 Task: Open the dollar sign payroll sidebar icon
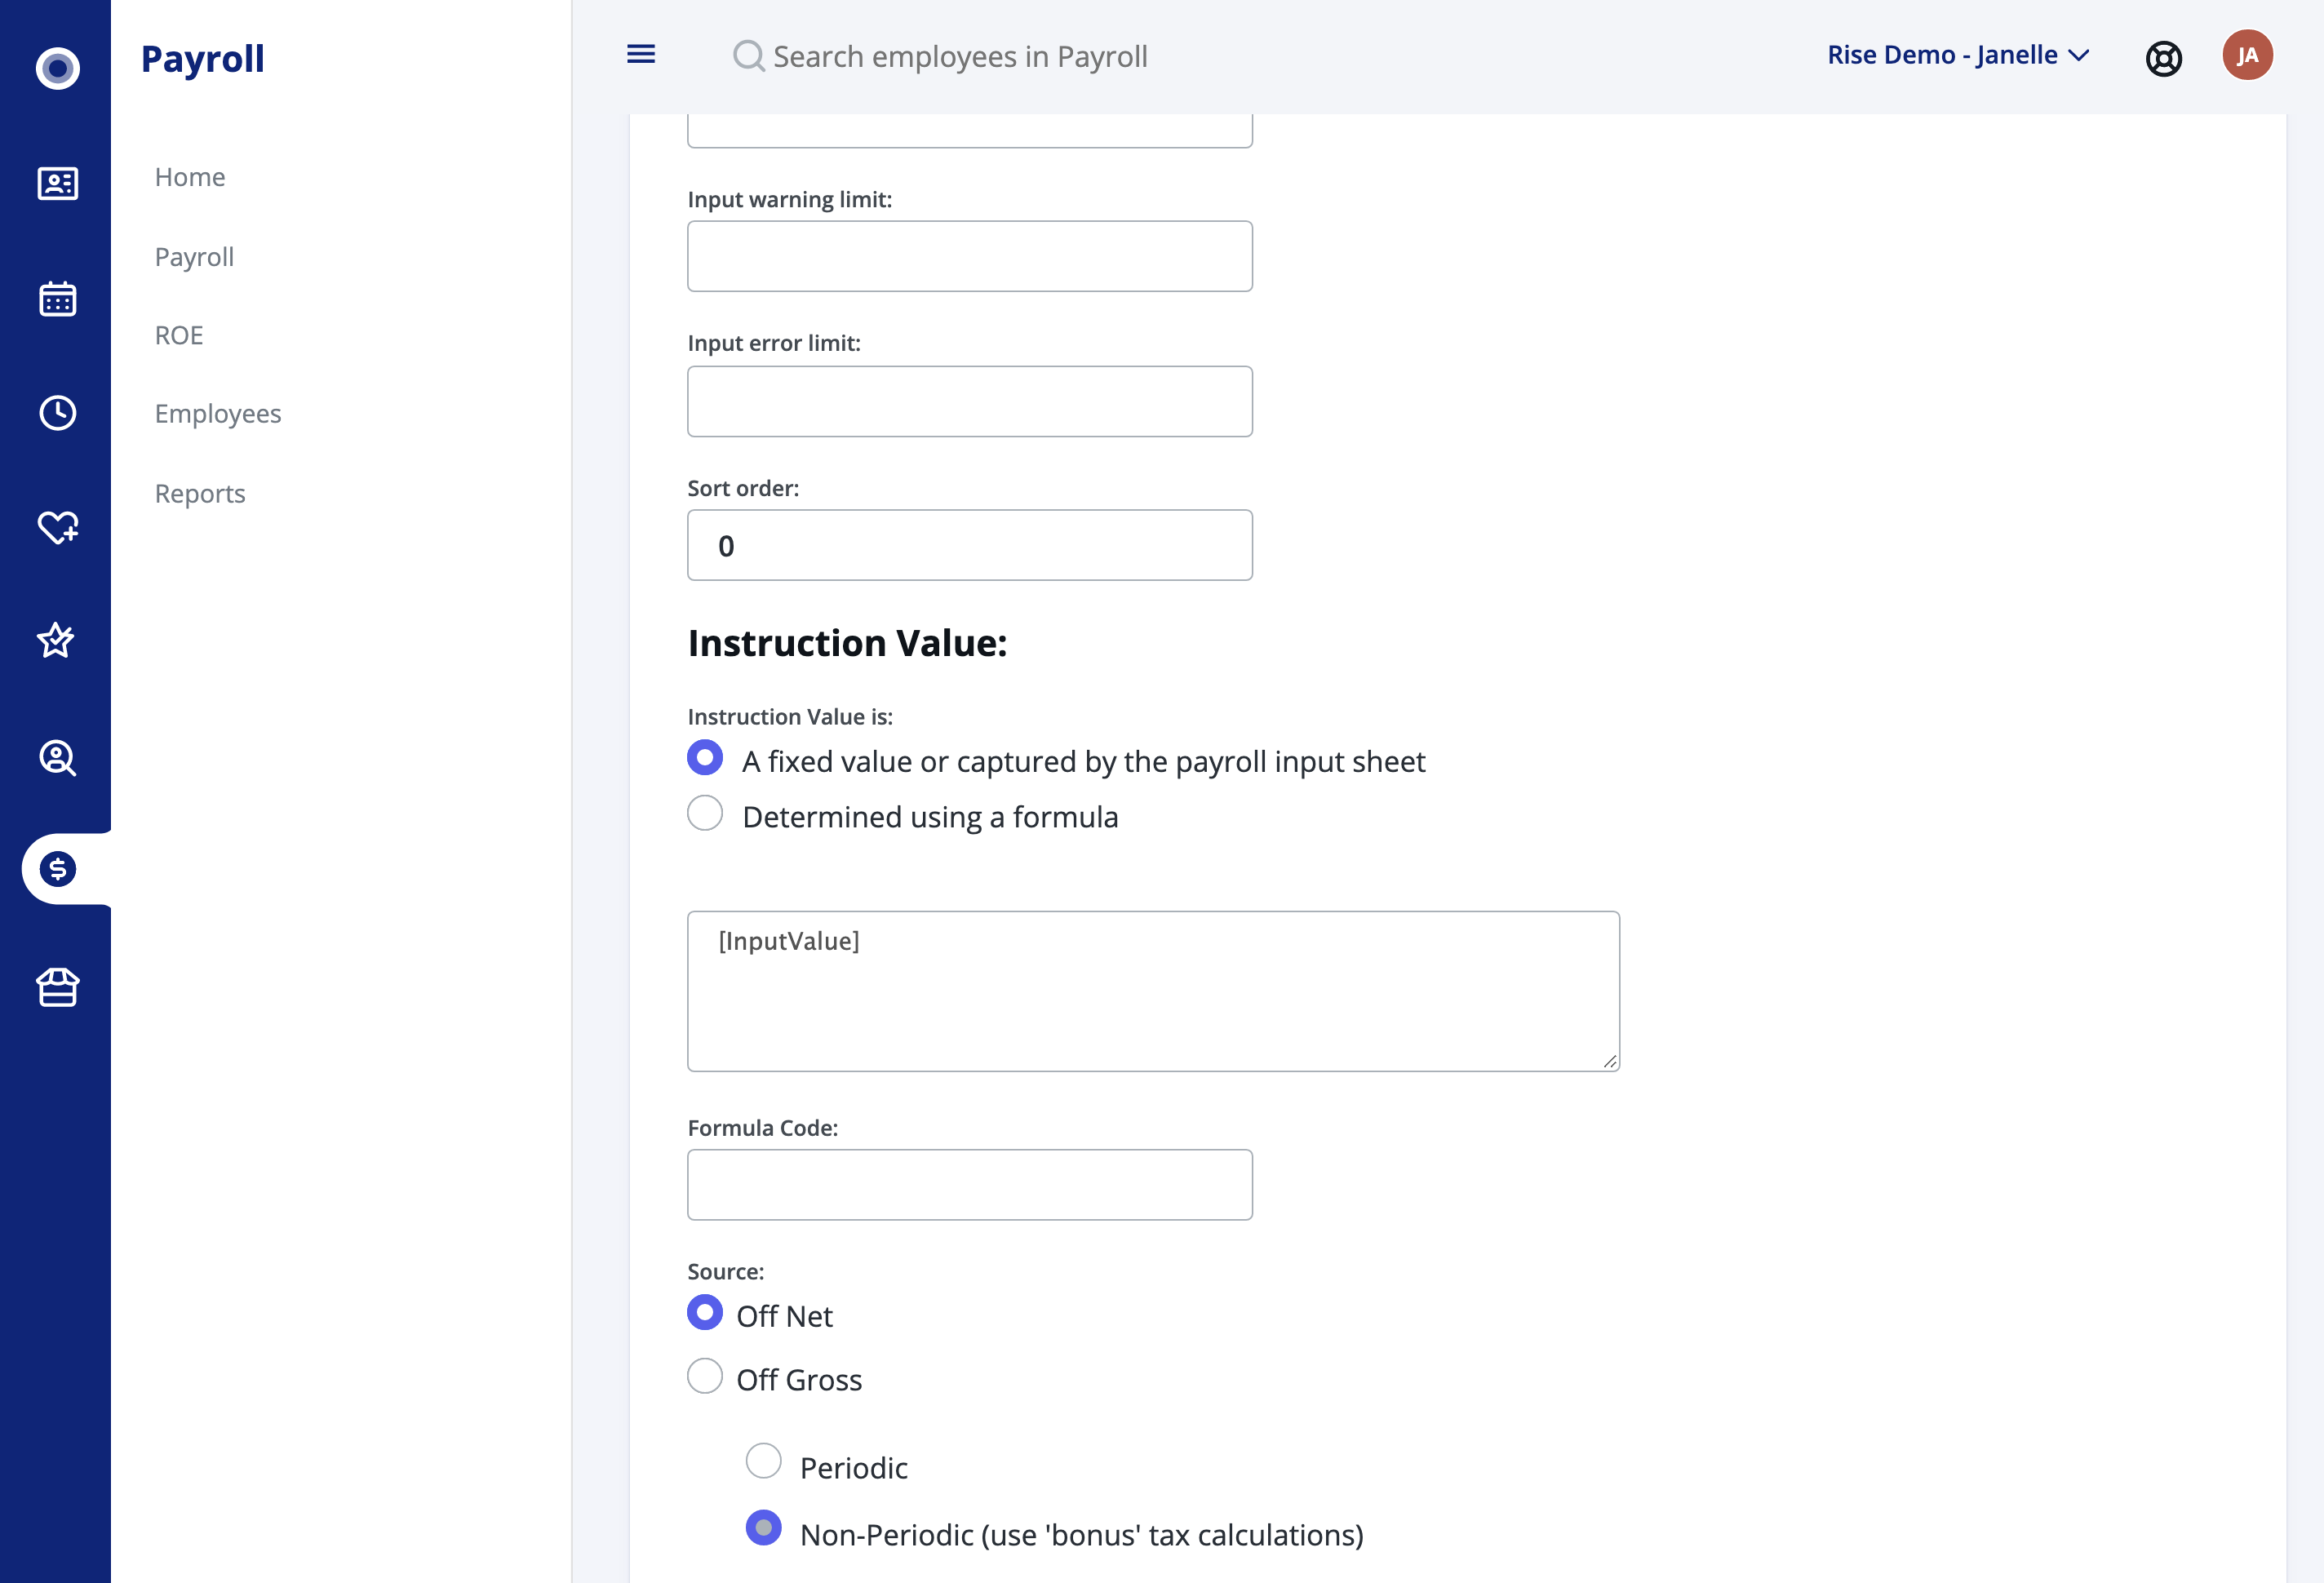tap(57, 869)
